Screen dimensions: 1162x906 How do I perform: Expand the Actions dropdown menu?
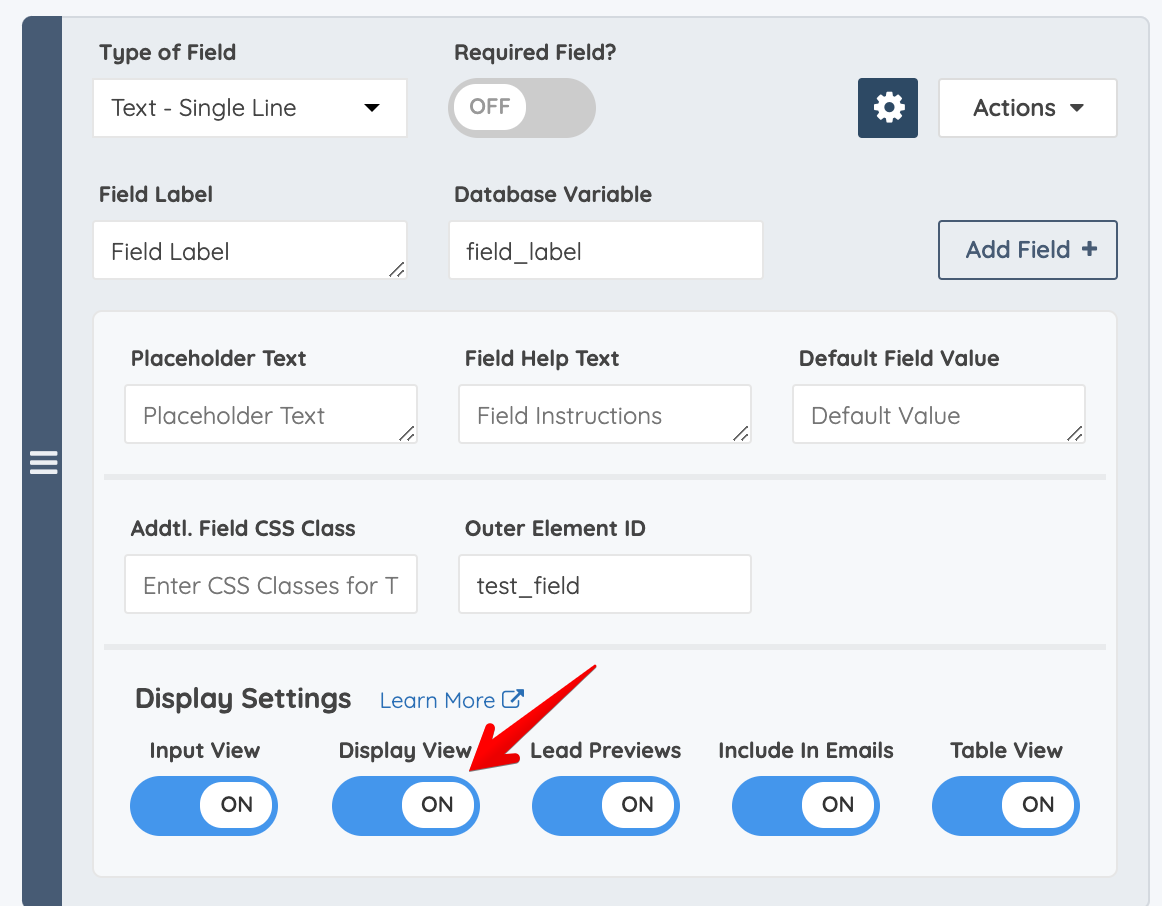click(x=1027, y=107)
